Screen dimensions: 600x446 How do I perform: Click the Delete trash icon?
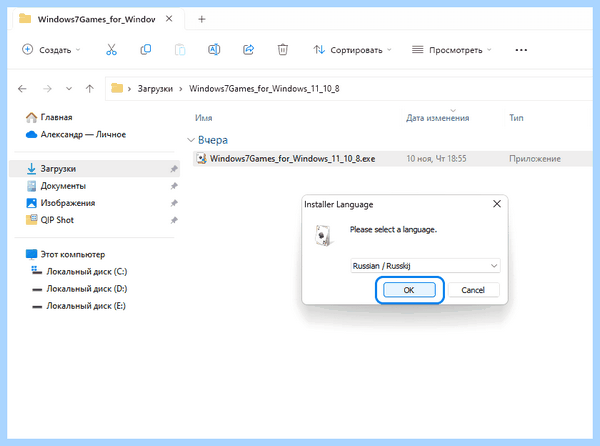(x=283, y=50)
